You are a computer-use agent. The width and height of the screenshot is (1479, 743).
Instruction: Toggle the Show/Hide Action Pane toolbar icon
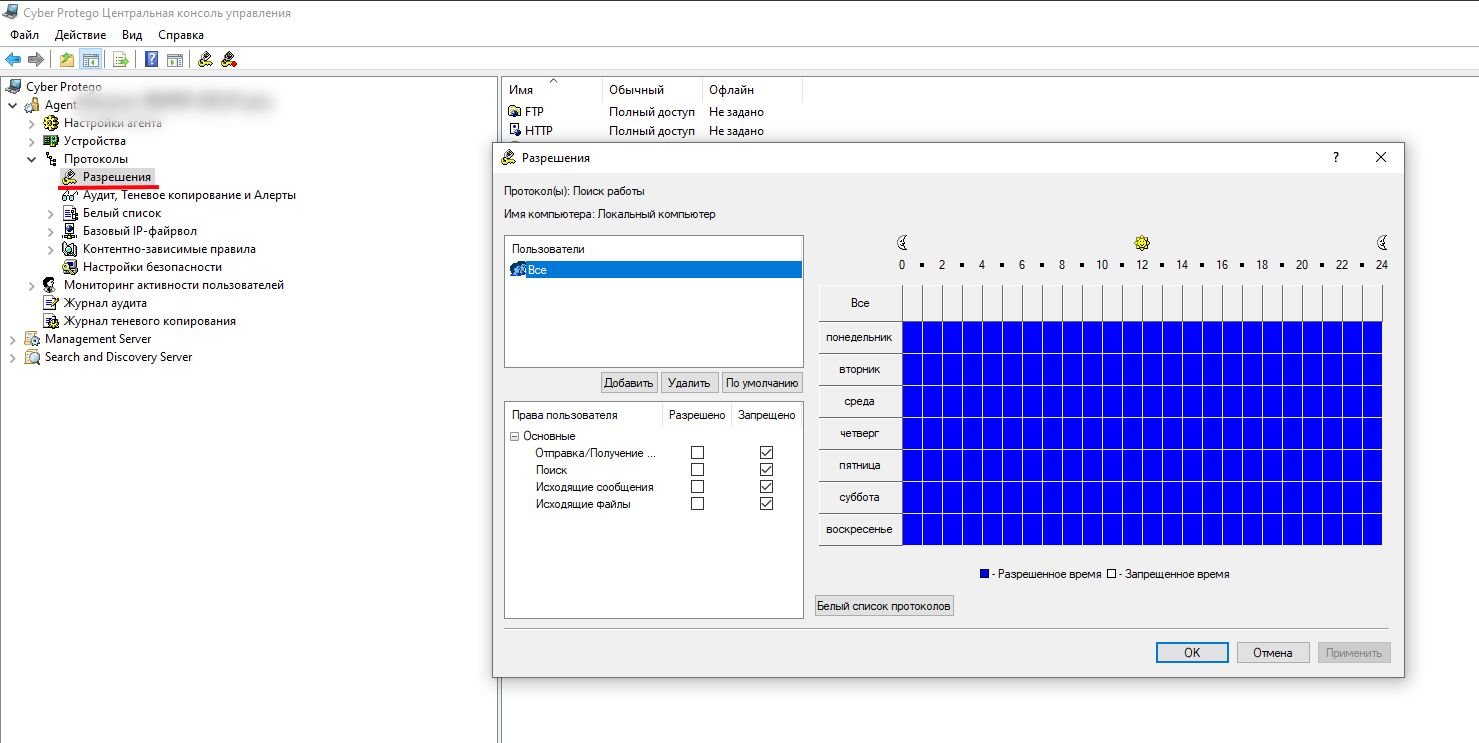point(174,60)
